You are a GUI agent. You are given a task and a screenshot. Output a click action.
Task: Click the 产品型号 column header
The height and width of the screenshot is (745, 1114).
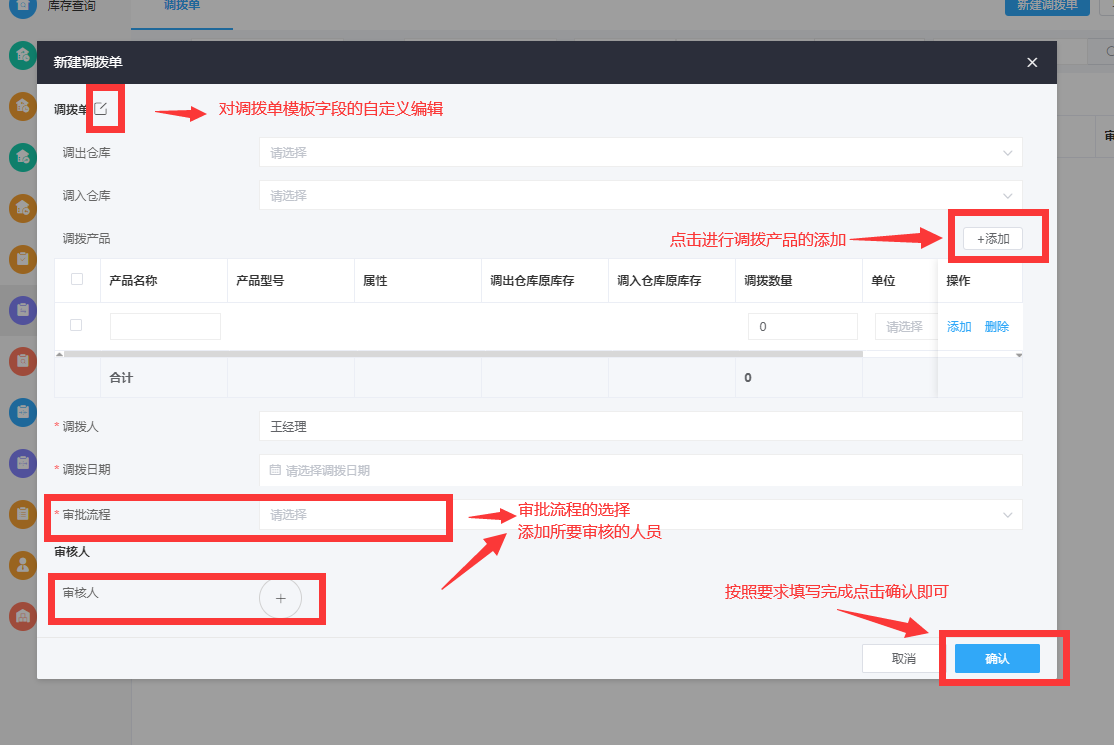pyautogui.click(x=260, y=281)
